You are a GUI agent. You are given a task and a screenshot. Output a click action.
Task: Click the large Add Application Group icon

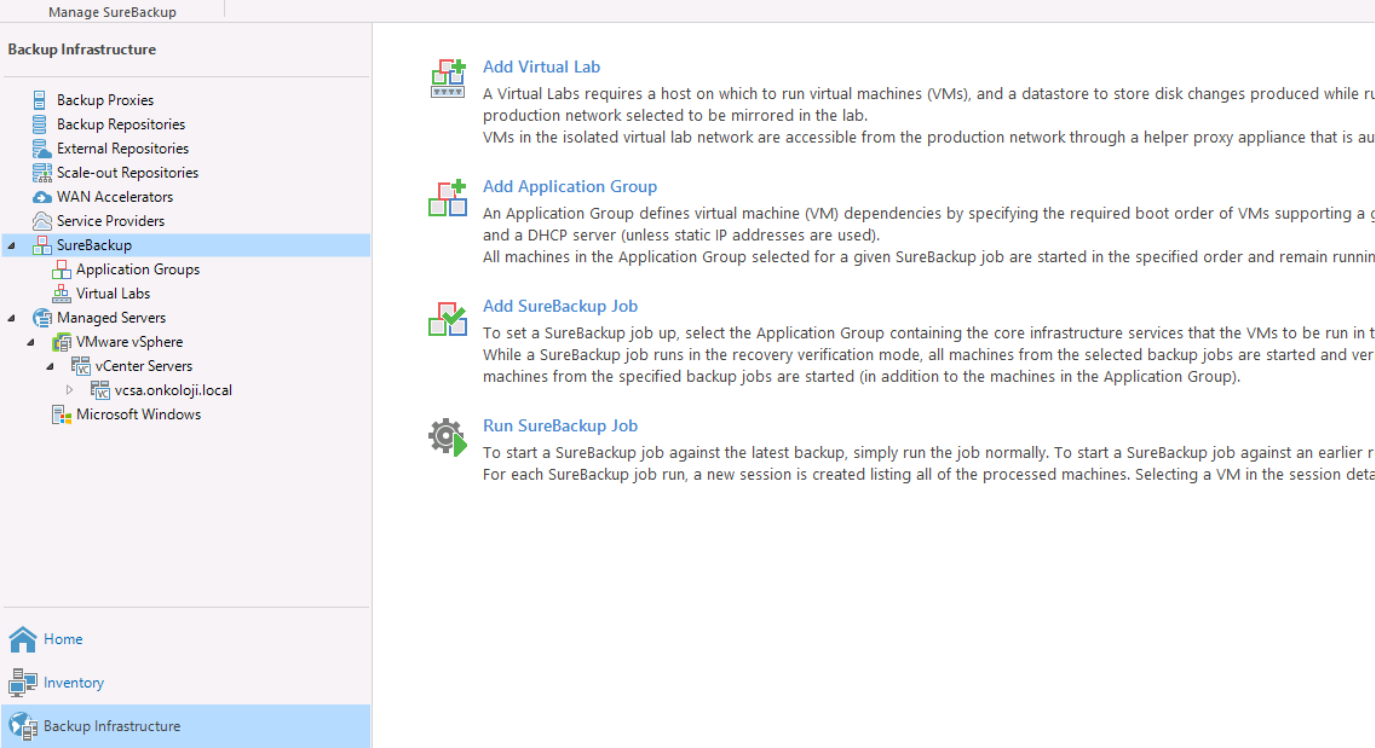pos(448,198)
